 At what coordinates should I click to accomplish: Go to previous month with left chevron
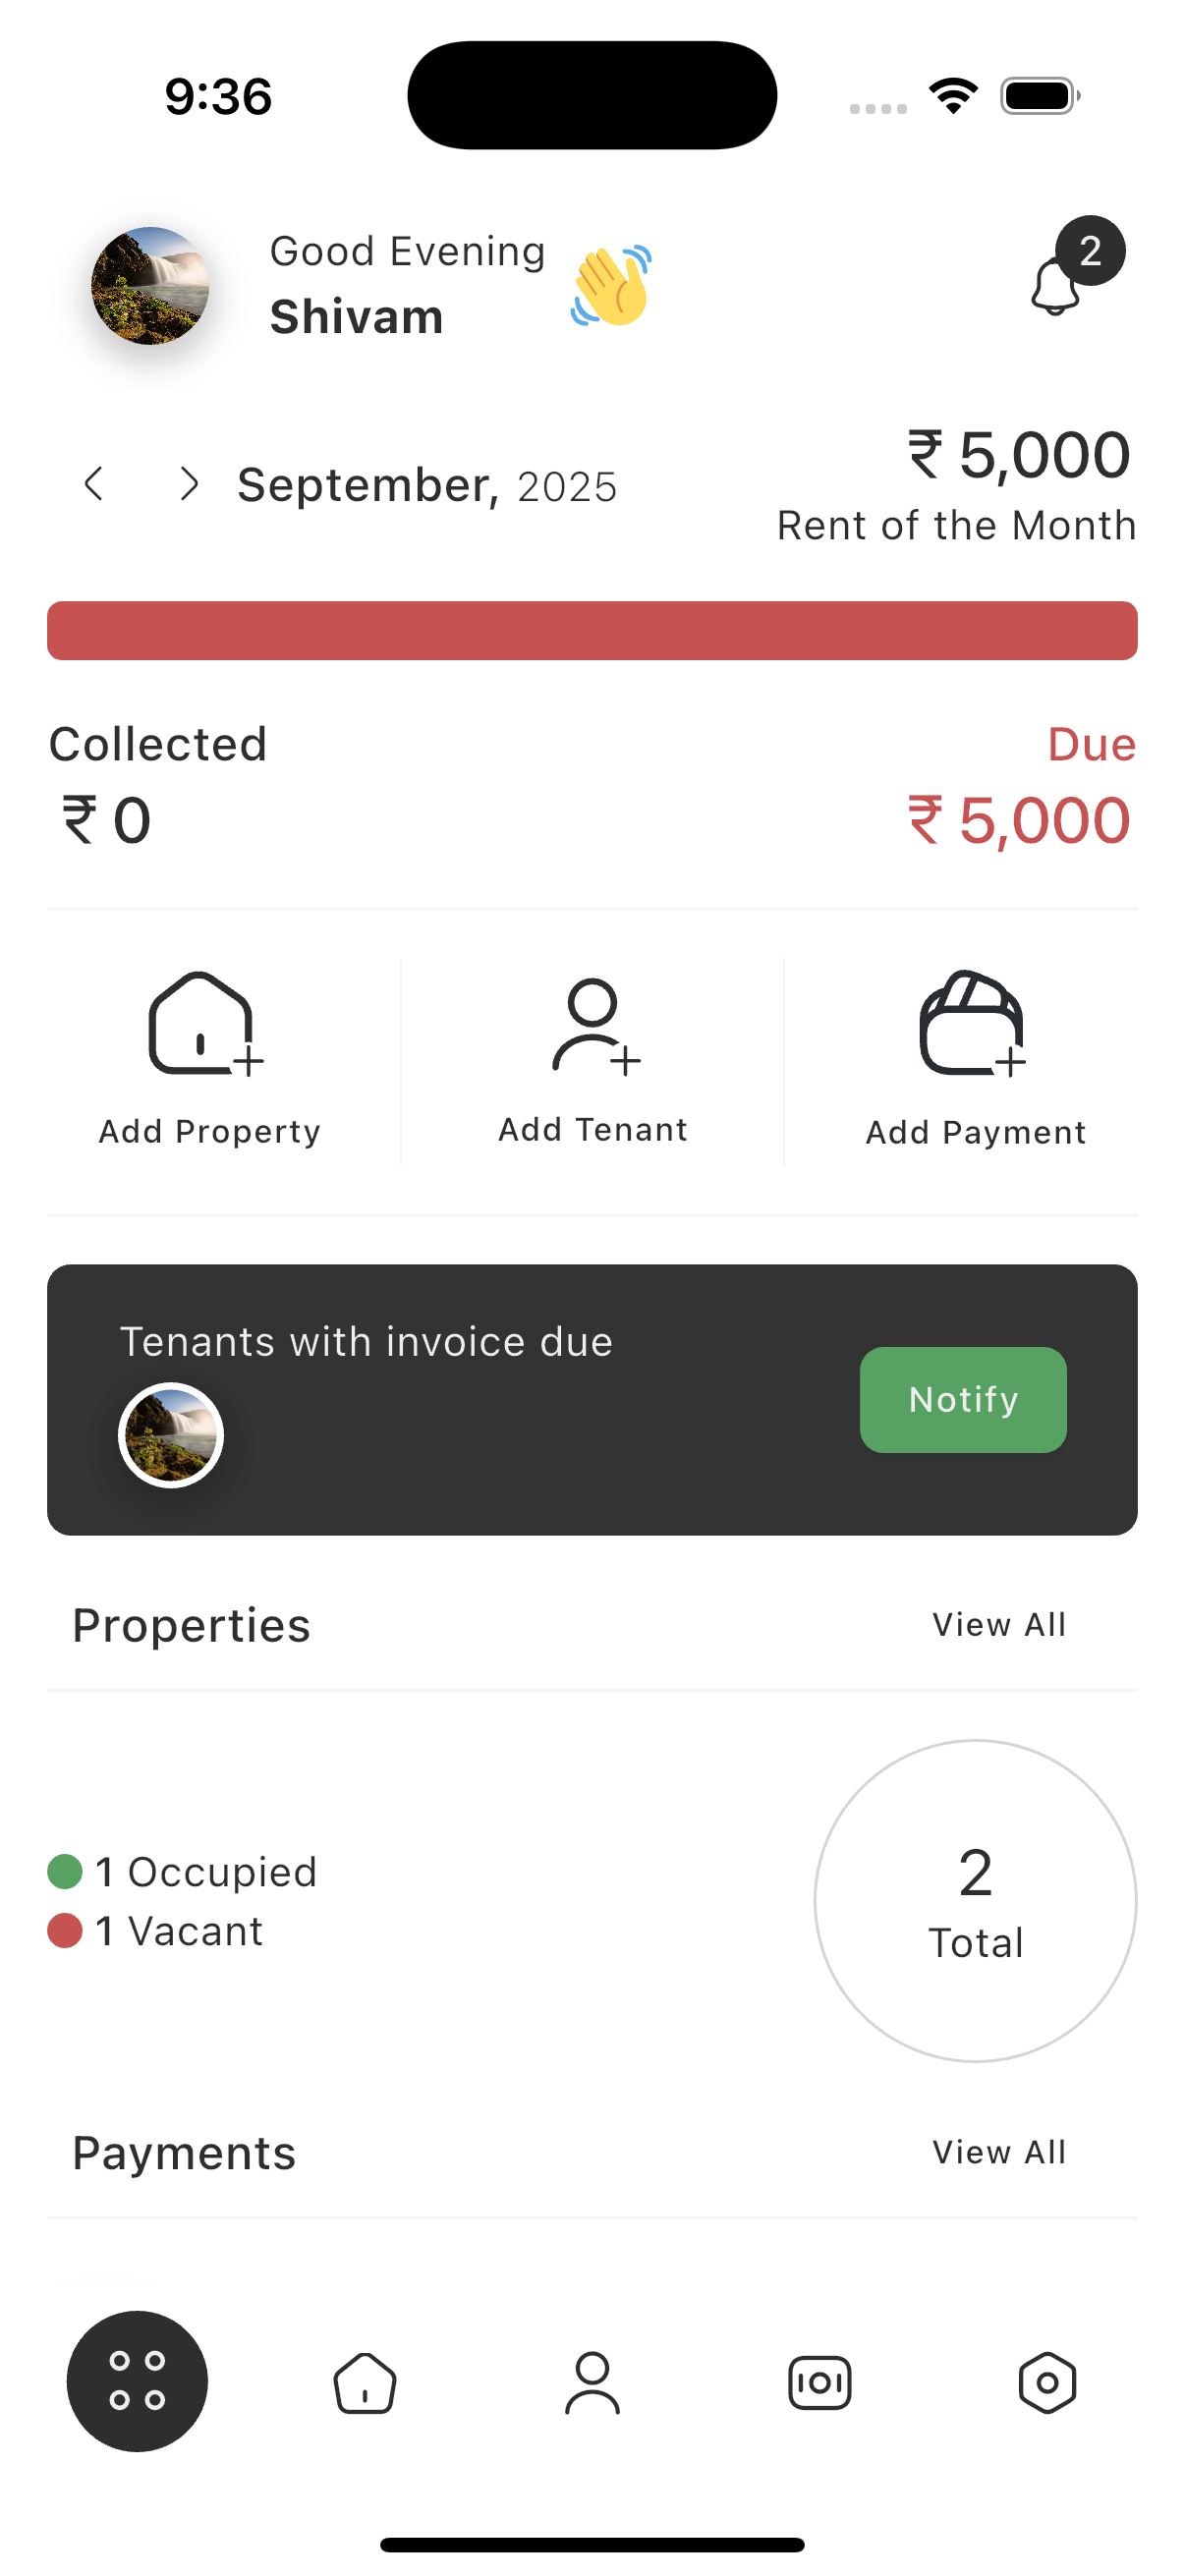click(94, 484)
